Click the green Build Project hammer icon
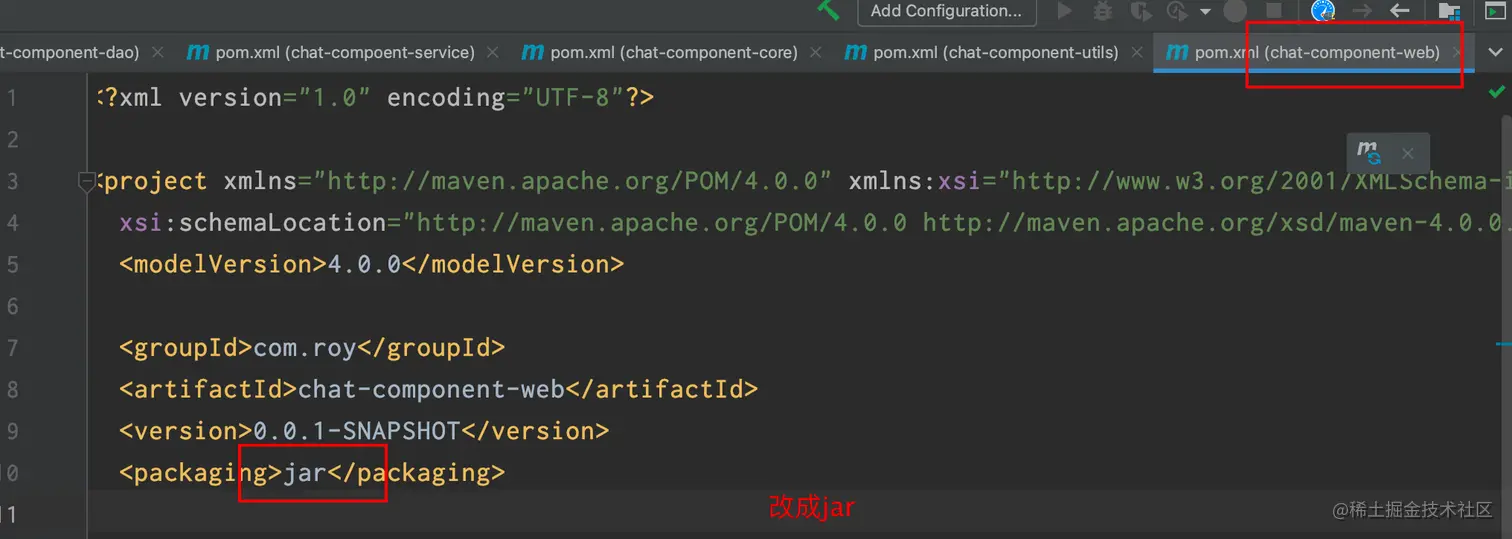The image size is (1512, 539). click(x=827, y=10)
